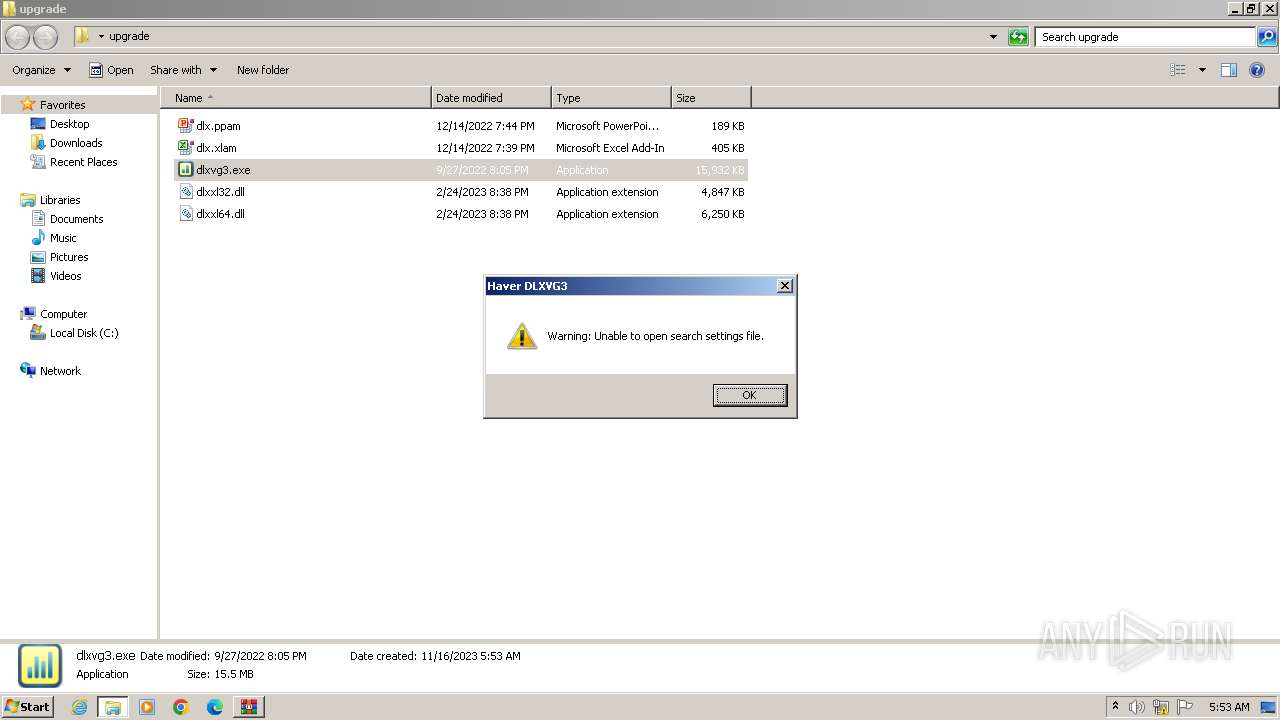Click the 5:53 AM taskbar clock

pos(1229,707)
